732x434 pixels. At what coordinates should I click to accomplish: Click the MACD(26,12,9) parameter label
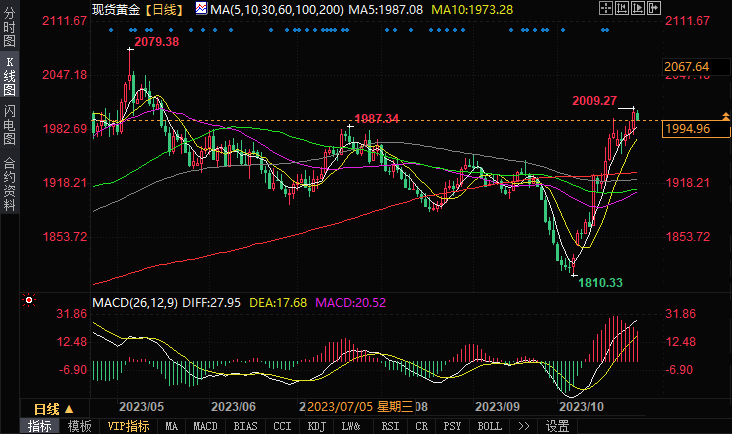click(135, 302)
